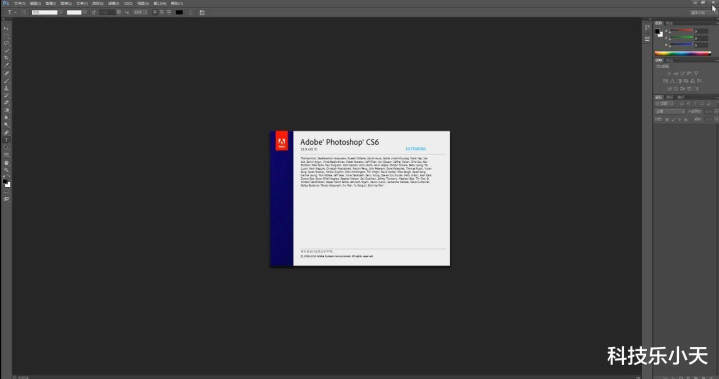Center text in options bar
Viewport: 719px width, 379px height.
tap(161, 12)
